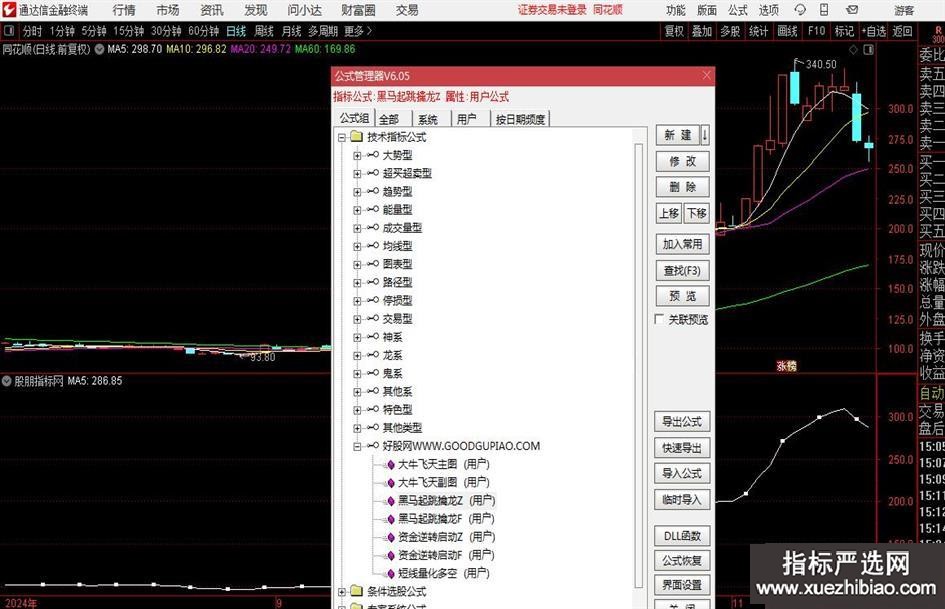Open the 市场 menu
This screenshot has height=609, width=945.
click(168, 10)
